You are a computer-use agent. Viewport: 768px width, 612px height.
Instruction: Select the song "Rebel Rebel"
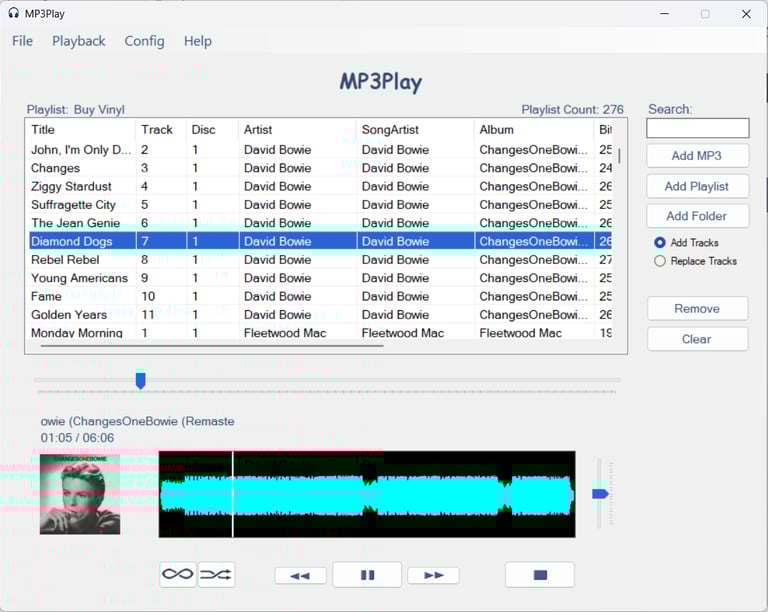click(321, 260)
